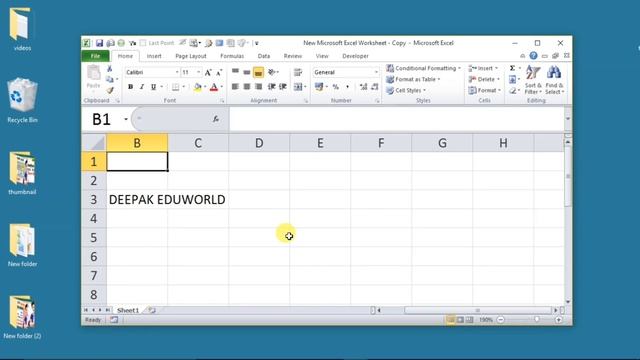
Task: Open the File tab
Action: pos(96,56)
